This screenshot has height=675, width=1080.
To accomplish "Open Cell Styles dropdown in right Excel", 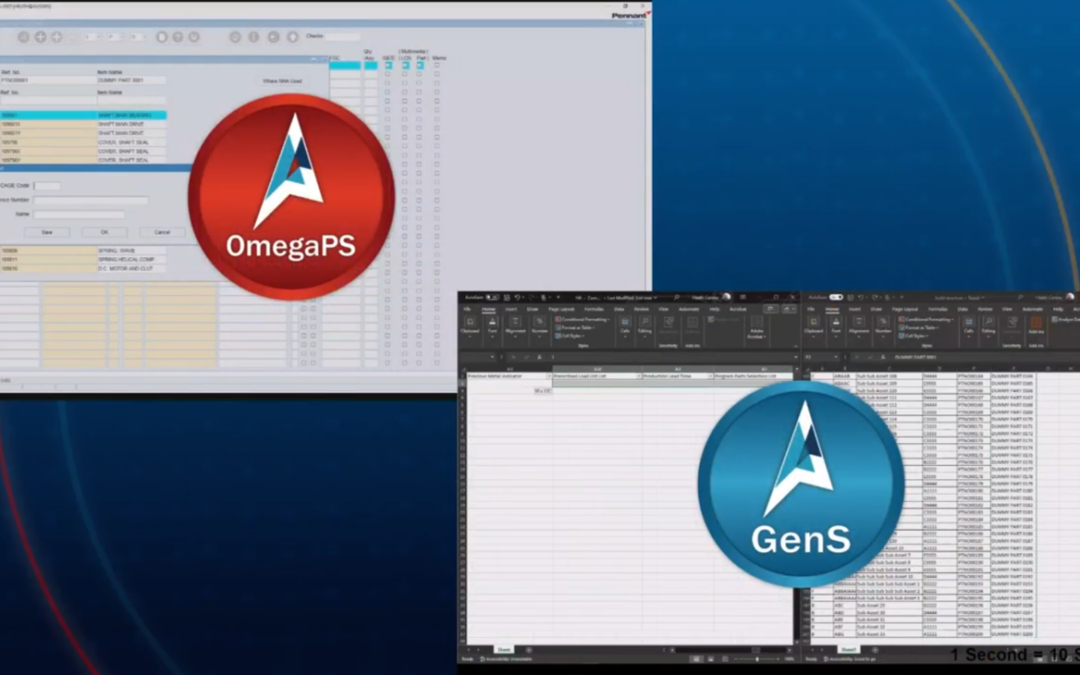I will tap(914, 336).
